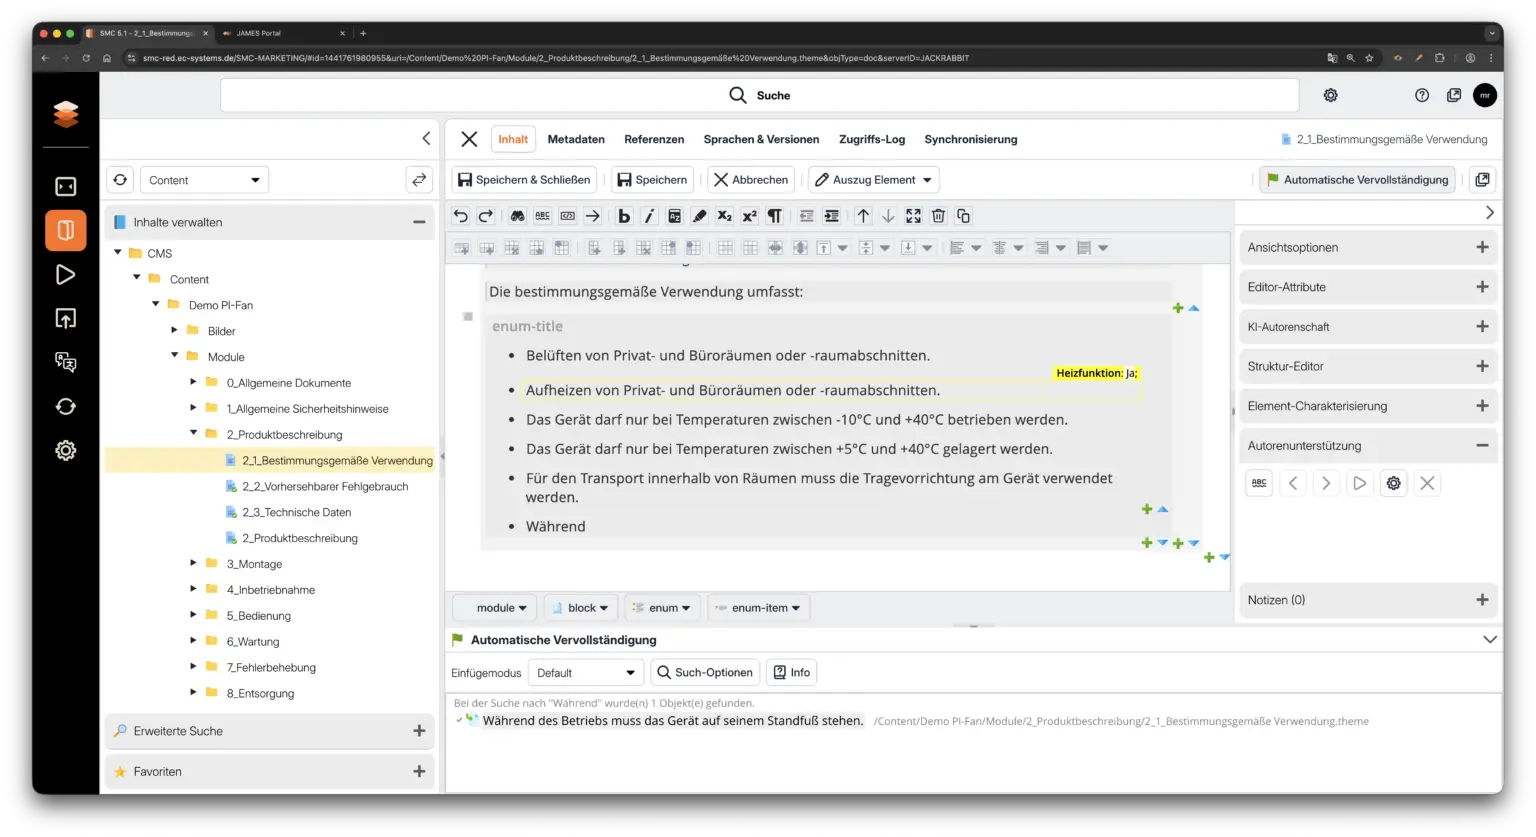Image resolution: width=1536 pixels, height=837 pixels.
Task: Open autocomplete settings via the gear icon
Action: click(1393, 483)
